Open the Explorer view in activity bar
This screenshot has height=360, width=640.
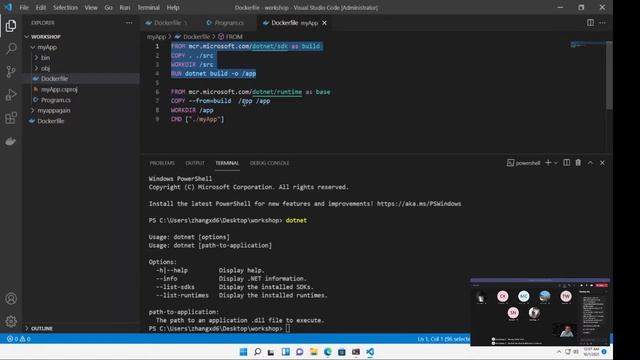click(x=11, y=26)
